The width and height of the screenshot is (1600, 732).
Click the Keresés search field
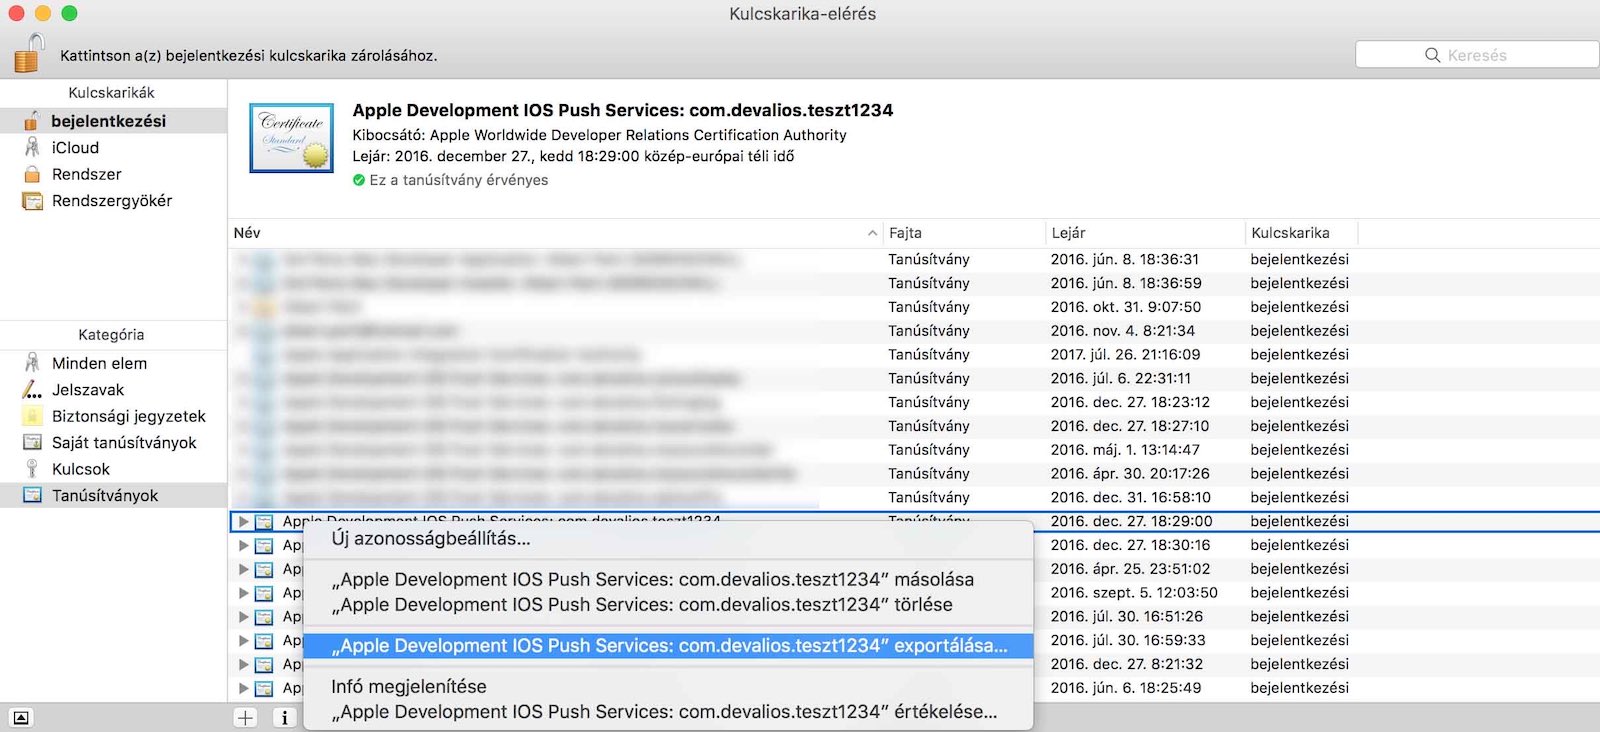click(1476, 55)
